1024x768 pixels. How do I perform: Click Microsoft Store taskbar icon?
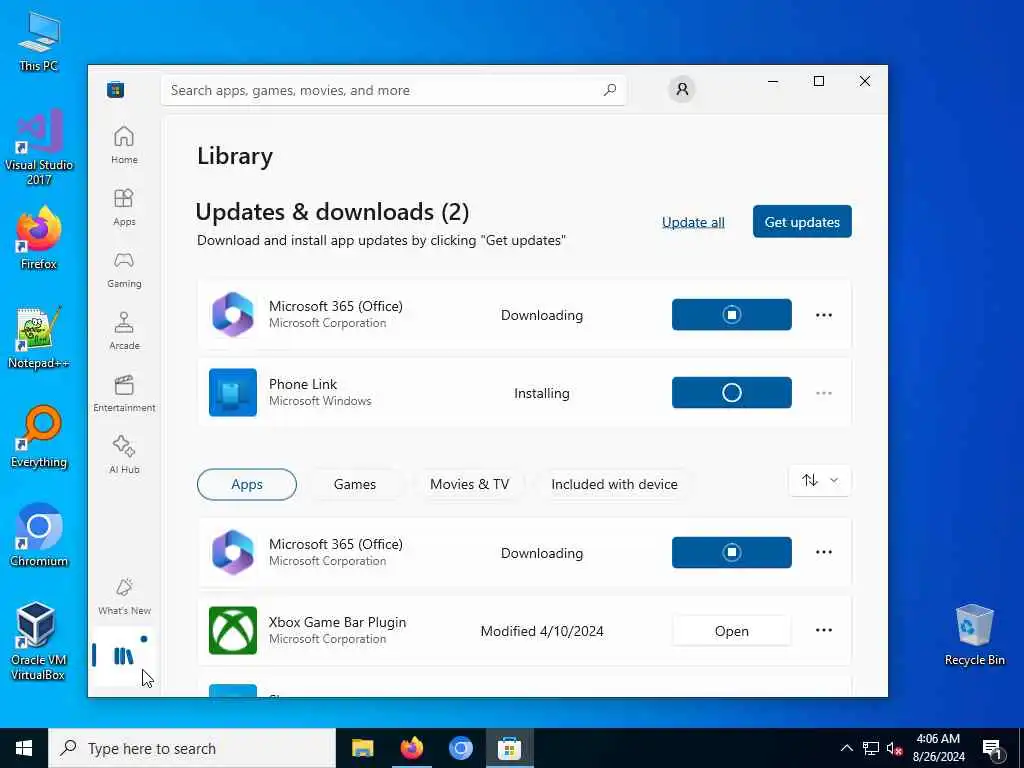(x=509, y=748)
